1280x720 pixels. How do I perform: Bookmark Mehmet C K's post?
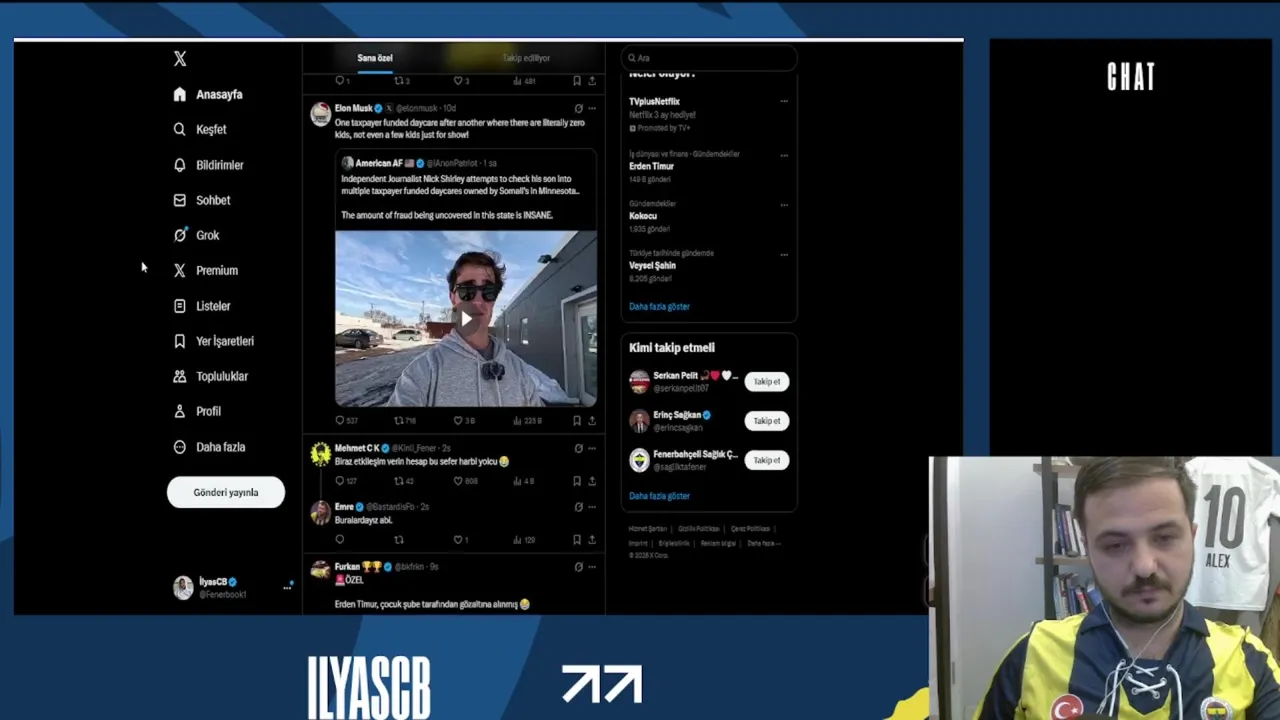(577, 481)
